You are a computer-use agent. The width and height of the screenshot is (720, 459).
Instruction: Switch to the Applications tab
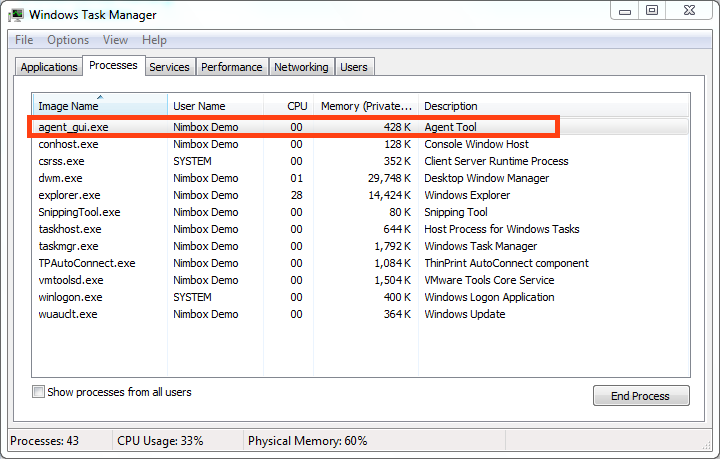coord(49,67)
